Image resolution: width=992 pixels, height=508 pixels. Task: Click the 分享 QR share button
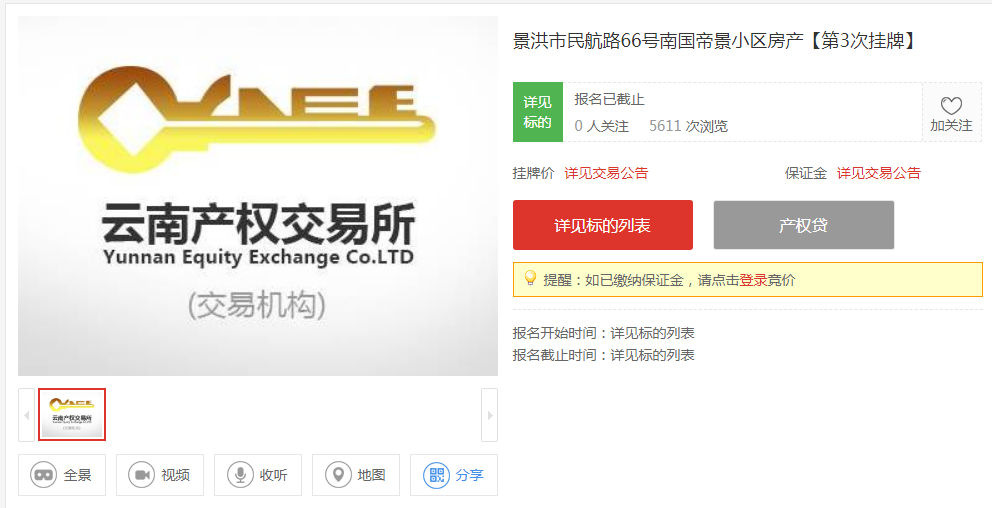[x=454, y=474]
